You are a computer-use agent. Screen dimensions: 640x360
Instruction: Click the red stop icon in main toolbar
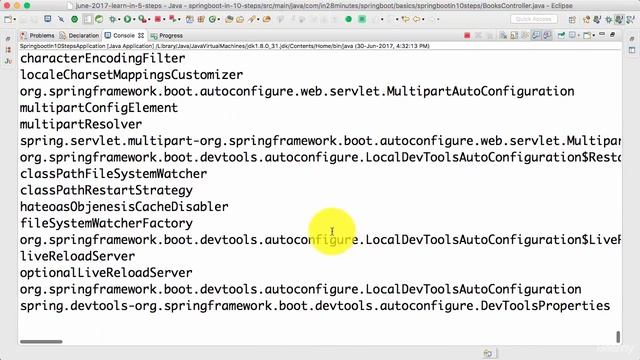(157, 19)
